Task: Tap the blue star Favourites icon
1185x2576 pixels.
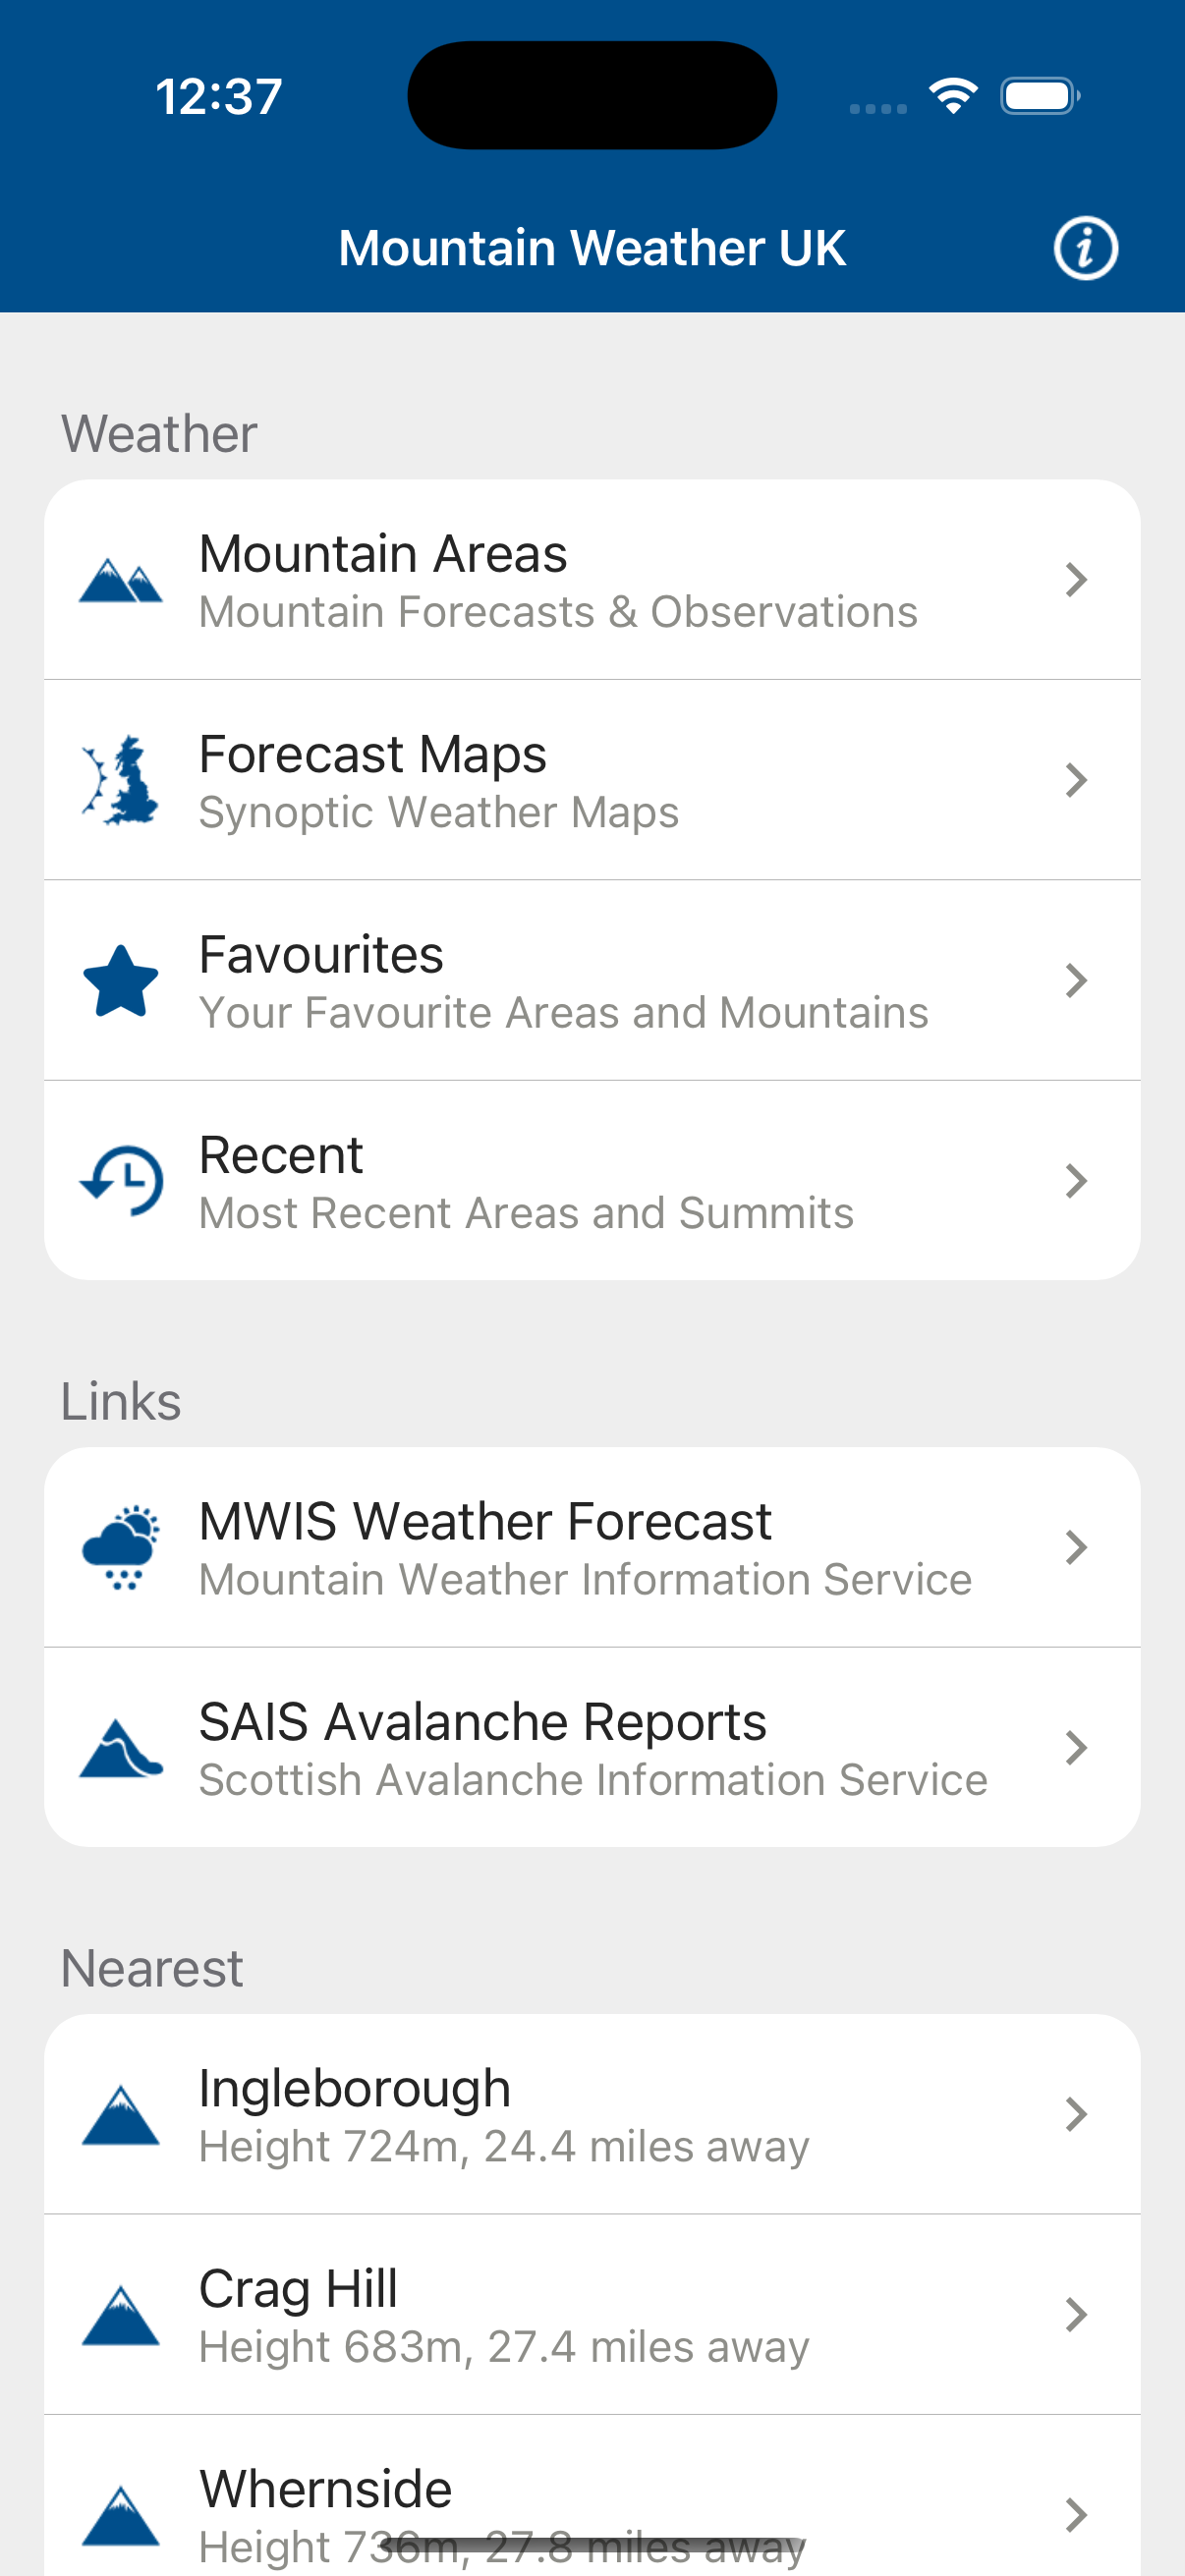Action: [121, 981]
